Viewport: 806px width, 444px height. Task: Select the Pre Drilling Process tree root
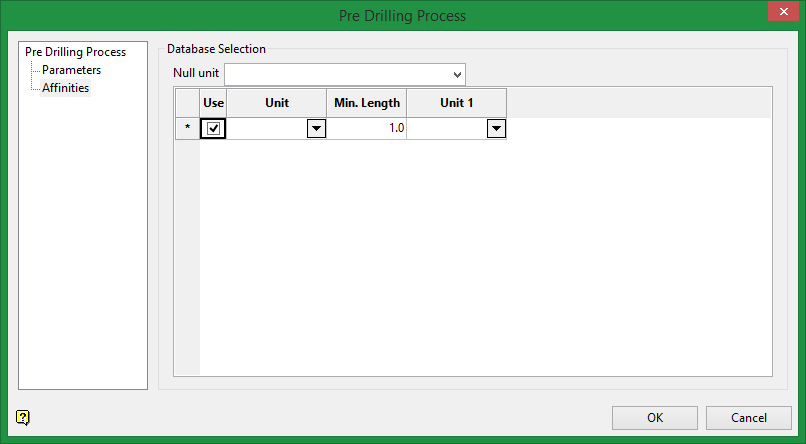[x=75, y=52]
